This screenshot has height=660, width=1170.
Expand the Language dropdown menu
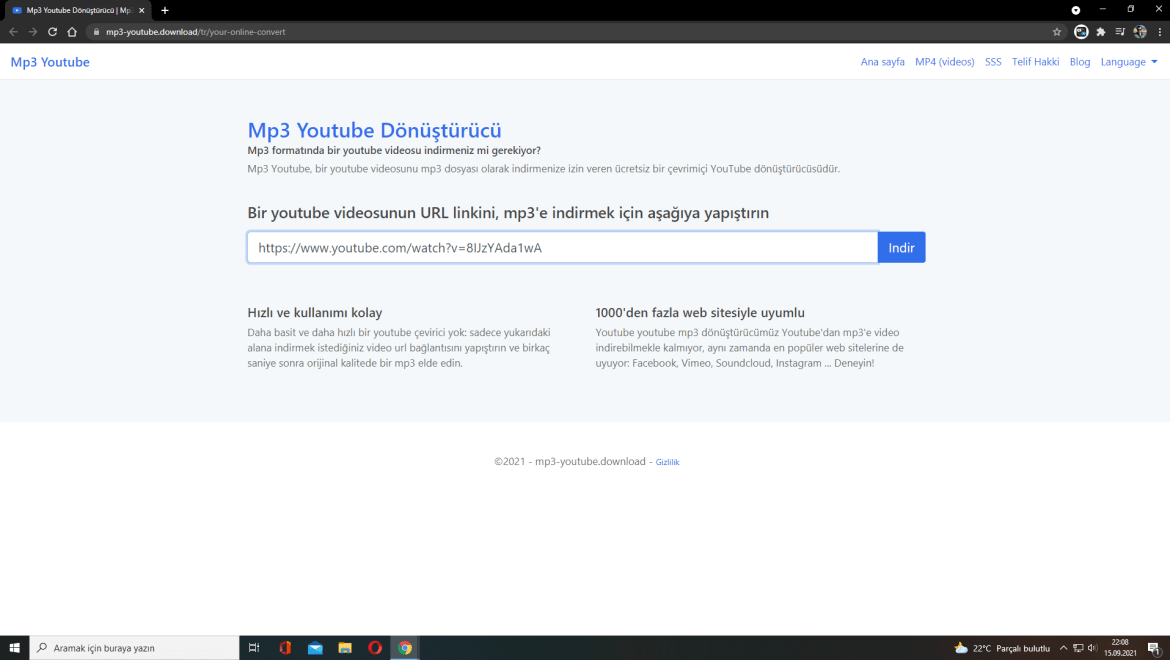click(1128, 61)
